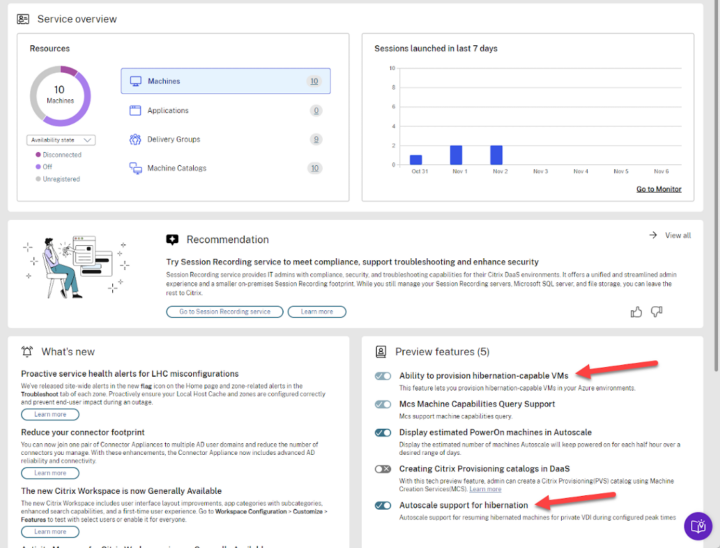Viewport: 720px width, 548px height.
Task: Toggle Mcs Machine Capabilities Query Support
Action: click(x=383, y=404)
